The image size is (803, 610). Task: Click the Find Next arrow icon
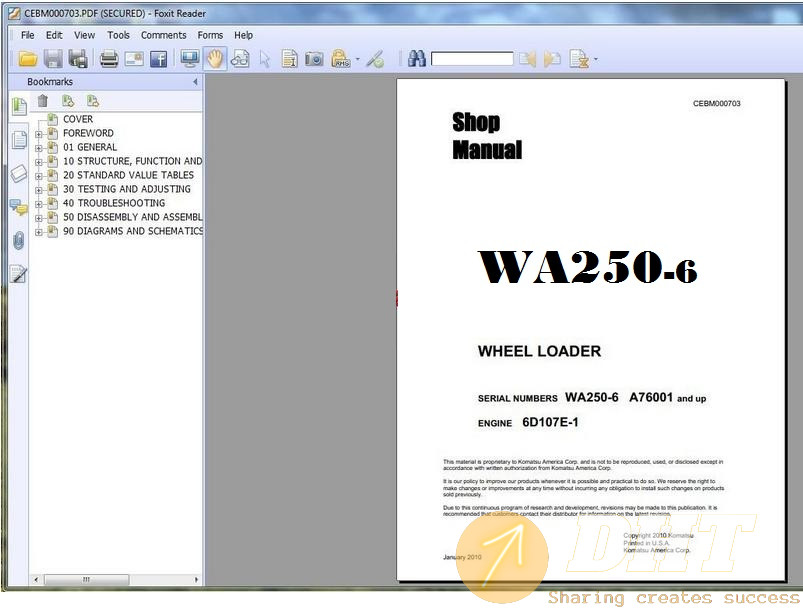[x=552, y=59]
